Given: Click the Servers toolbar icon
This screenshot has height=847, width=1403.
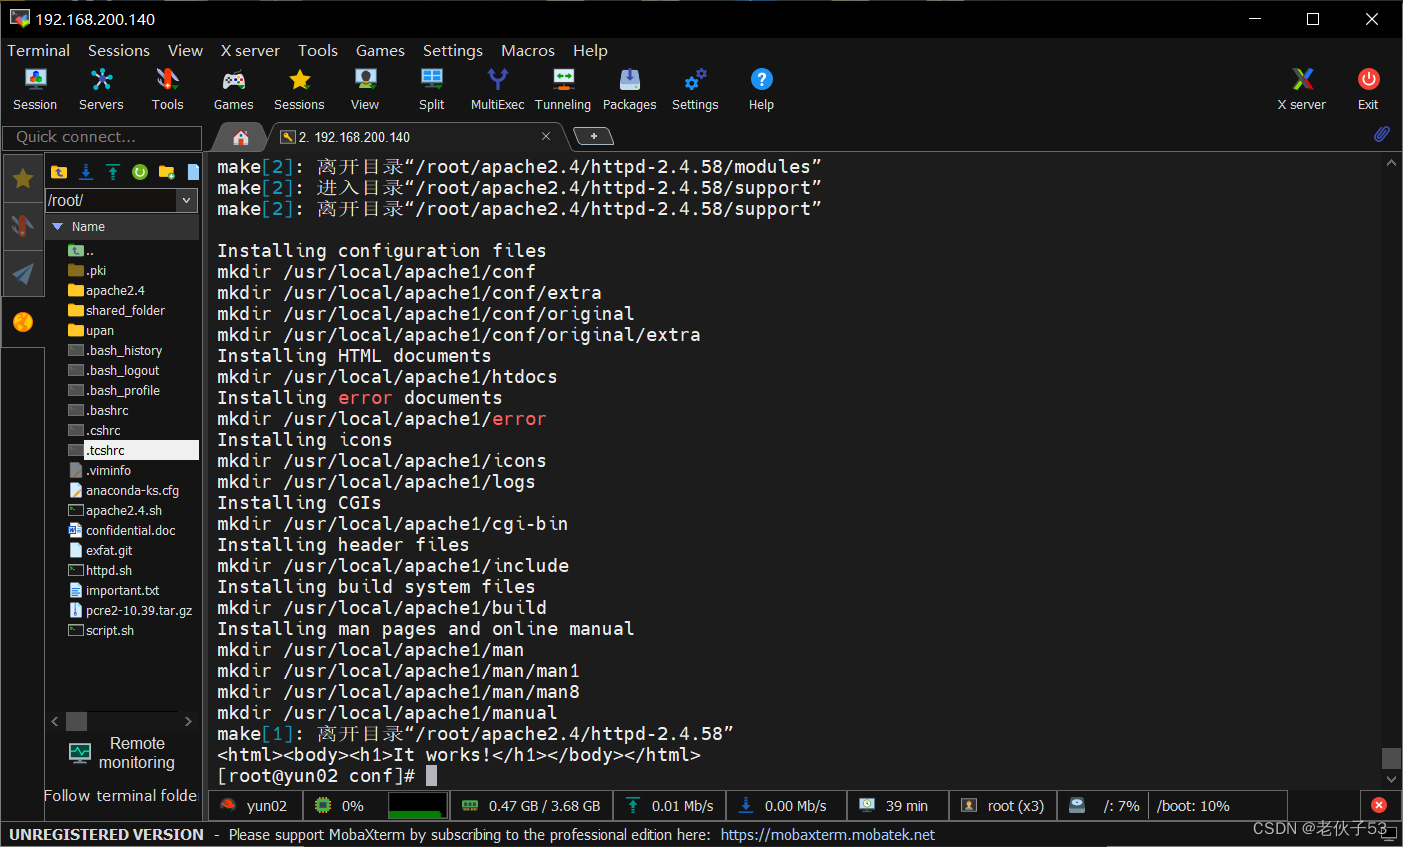Looking at the screenshot, I should tap(101, 89).
